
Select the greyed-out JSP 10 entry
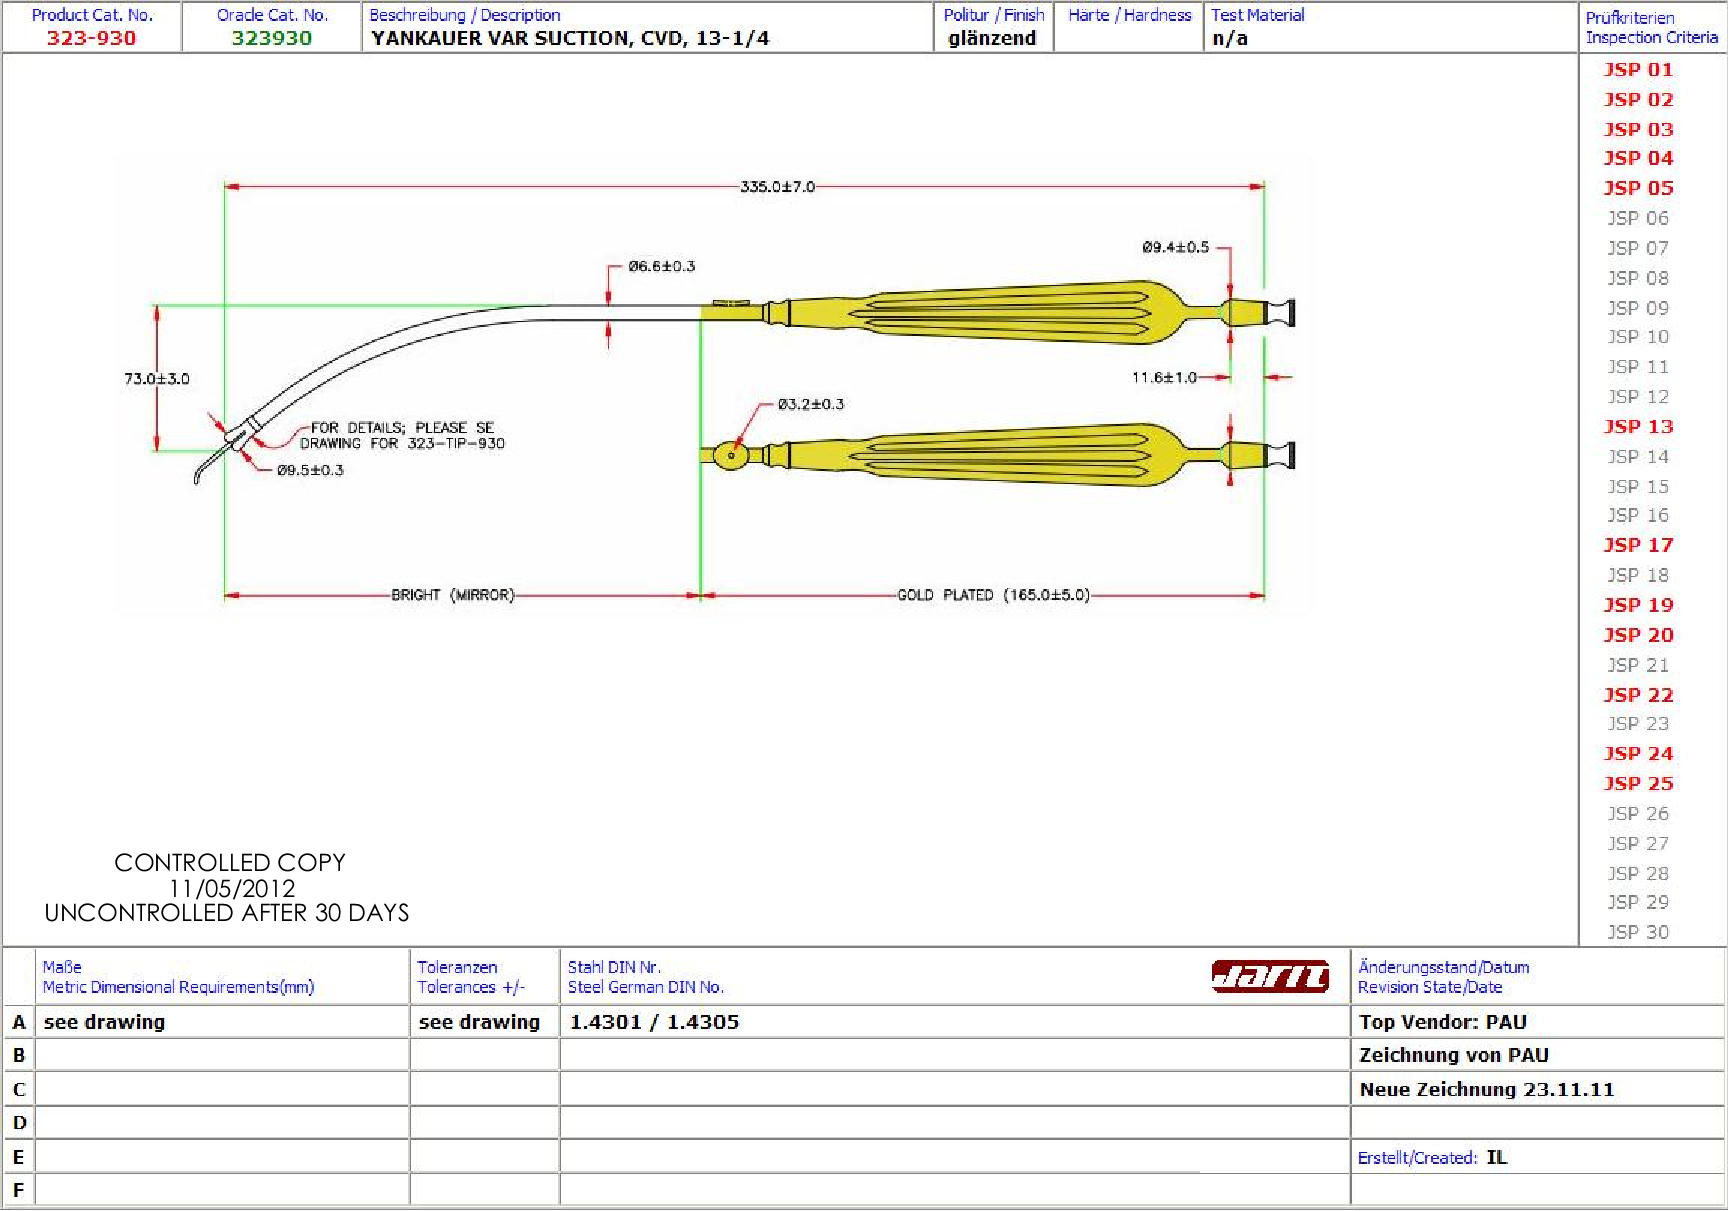(x=1638, y=337)
